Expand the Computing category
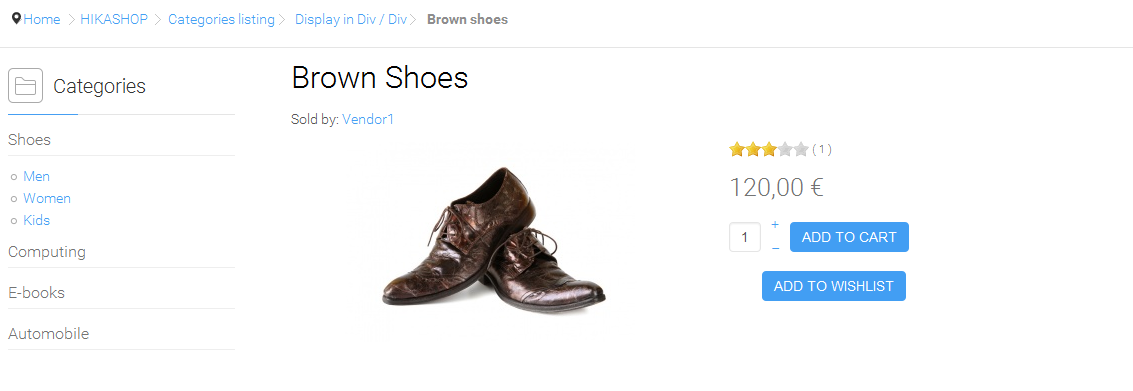The image size is (1133, 391). coord(47,252)
